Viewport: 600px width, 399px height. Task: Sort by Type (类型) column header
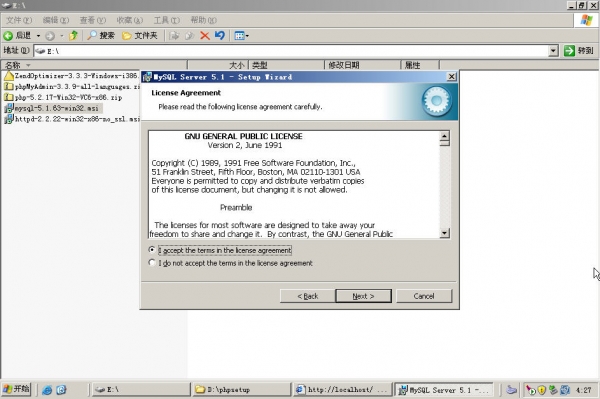pyautogui.click(x=286, y=65)
